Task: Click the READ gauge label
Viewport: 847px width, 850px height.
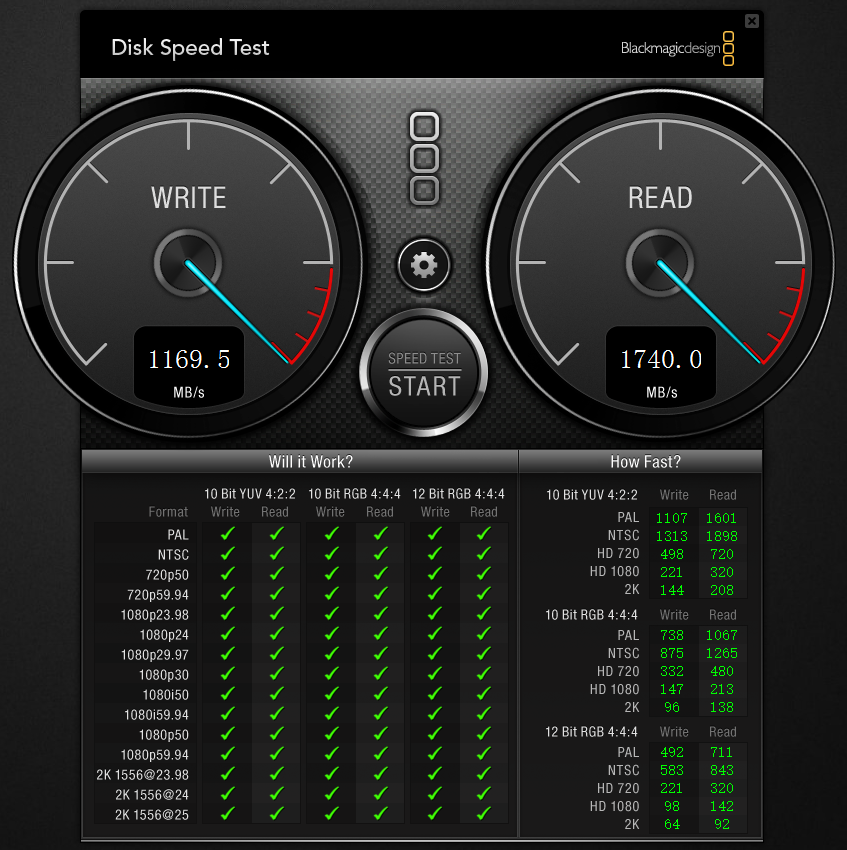Action: click(x=660, y=197)
